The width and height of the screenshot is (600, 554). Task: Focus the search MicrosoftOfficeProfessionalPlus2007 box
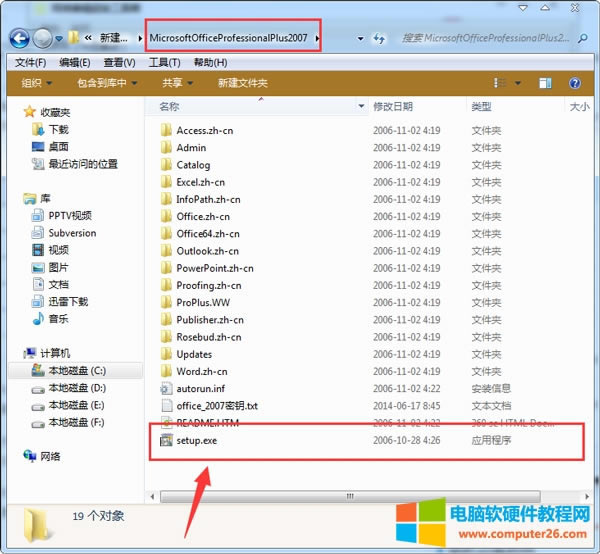point(485,38)
